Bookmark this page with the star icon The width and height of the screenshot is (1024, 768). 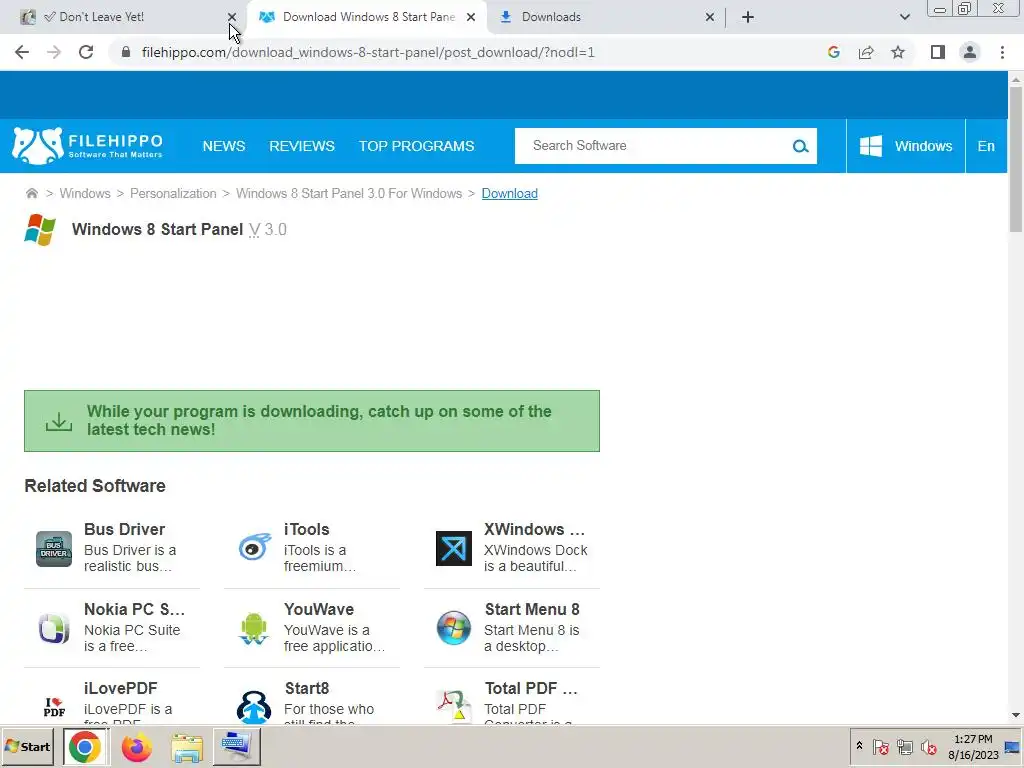tap(898, 52)
